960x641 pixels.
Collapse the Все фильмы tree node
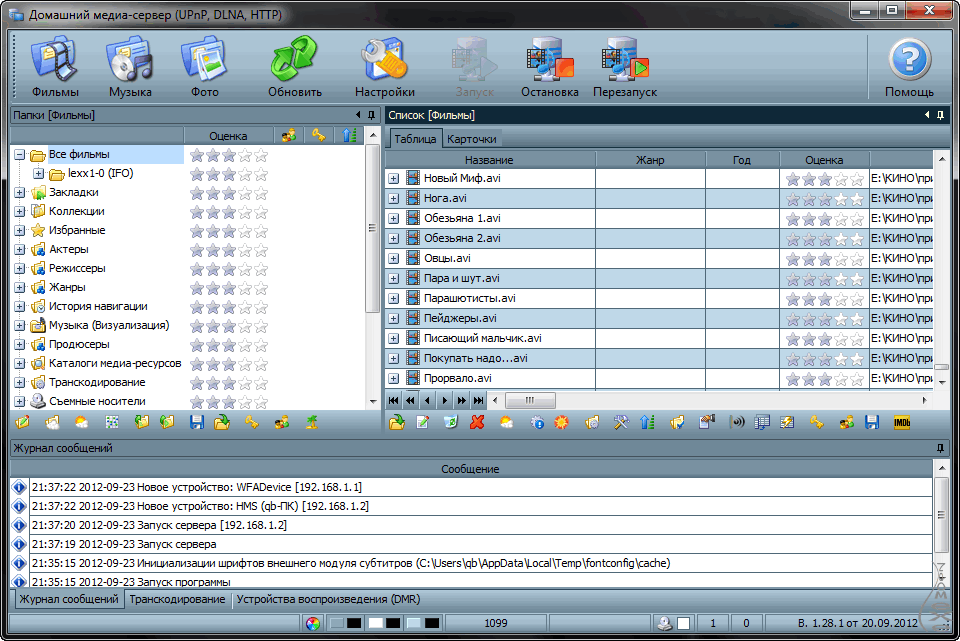tap(19, 155)
